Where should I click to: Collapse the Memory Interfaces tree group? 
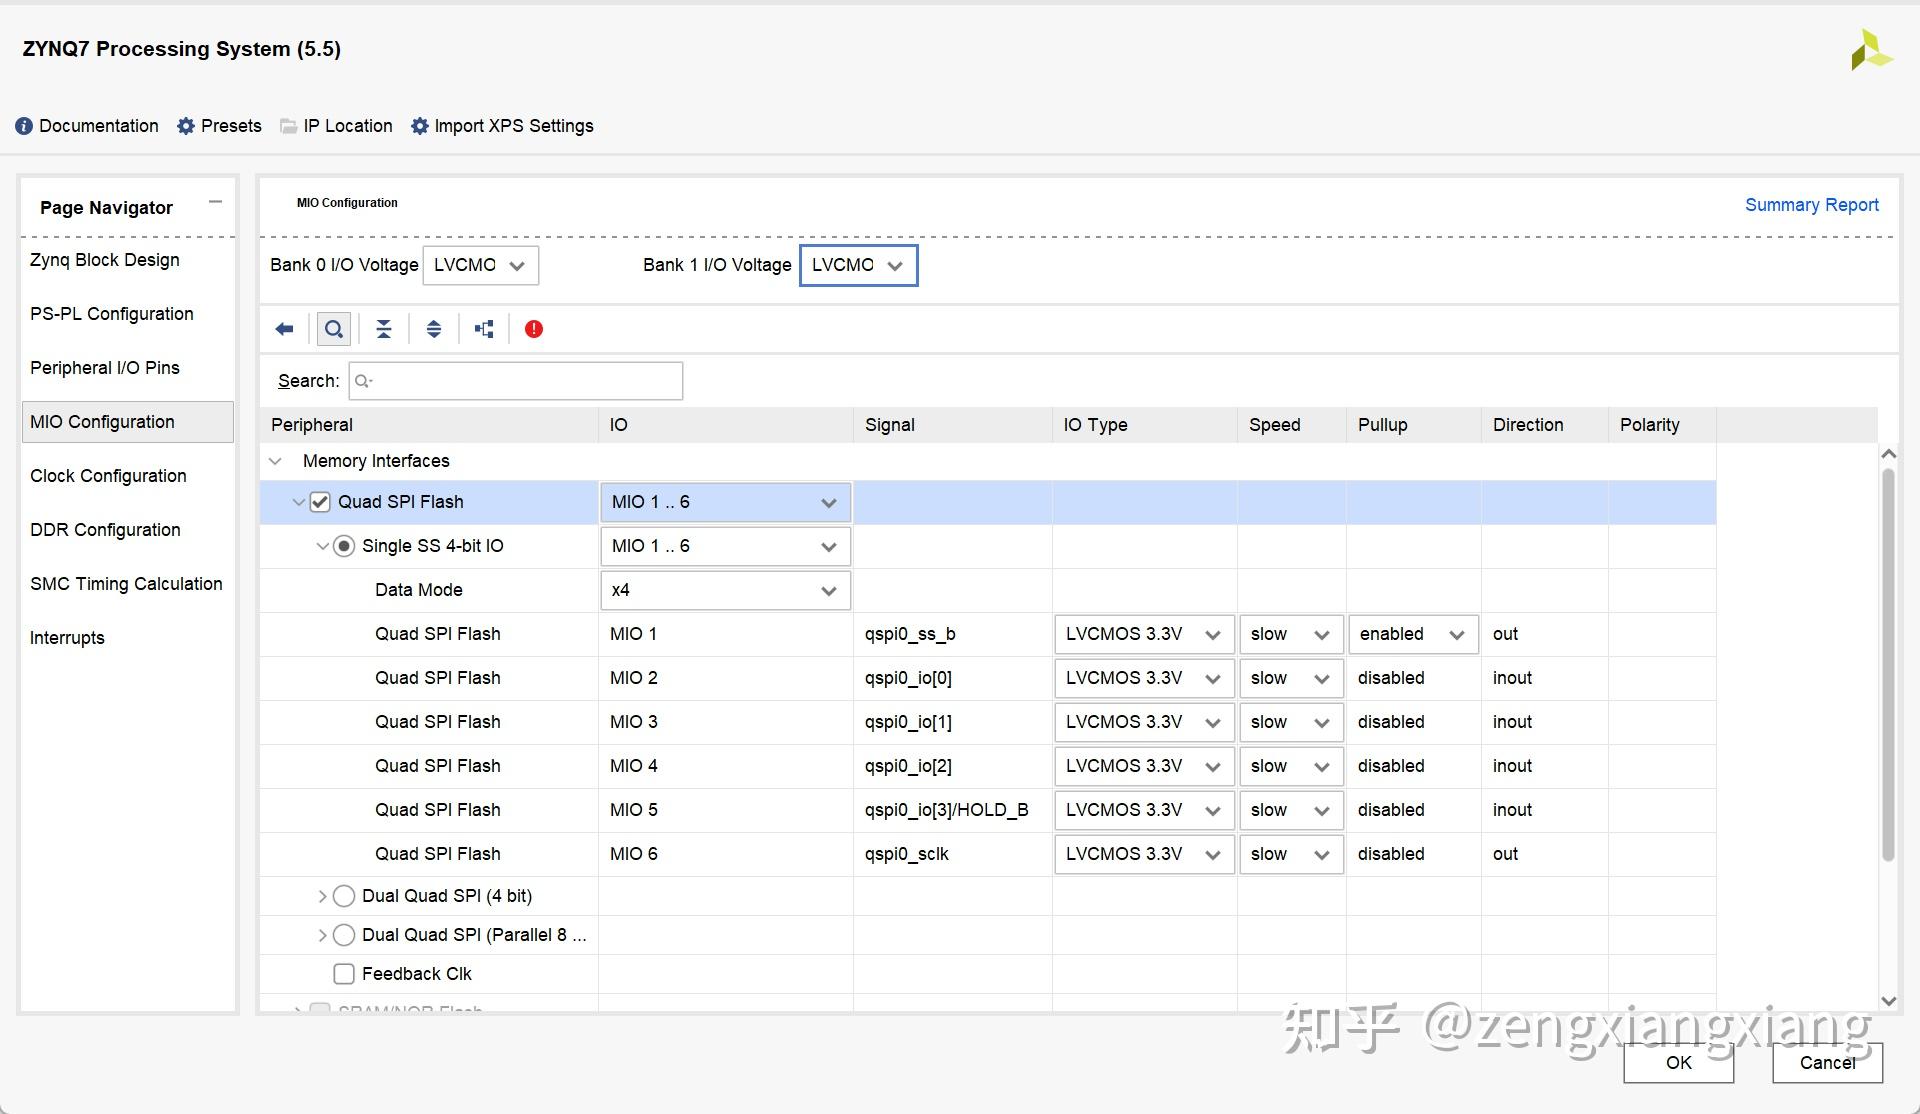(x=276, y=461)
